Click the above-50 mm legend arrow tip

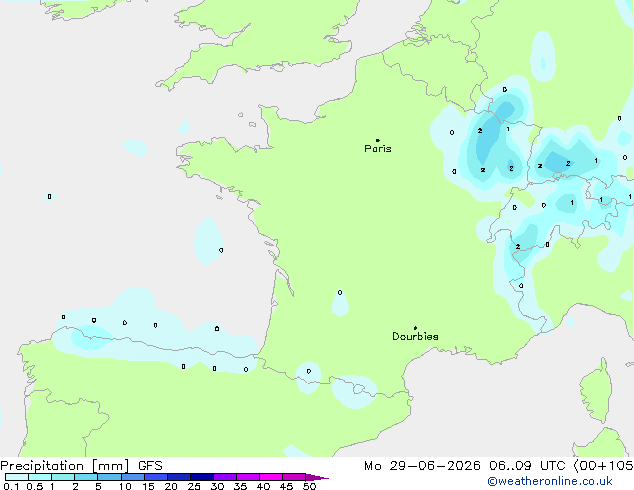317,477
